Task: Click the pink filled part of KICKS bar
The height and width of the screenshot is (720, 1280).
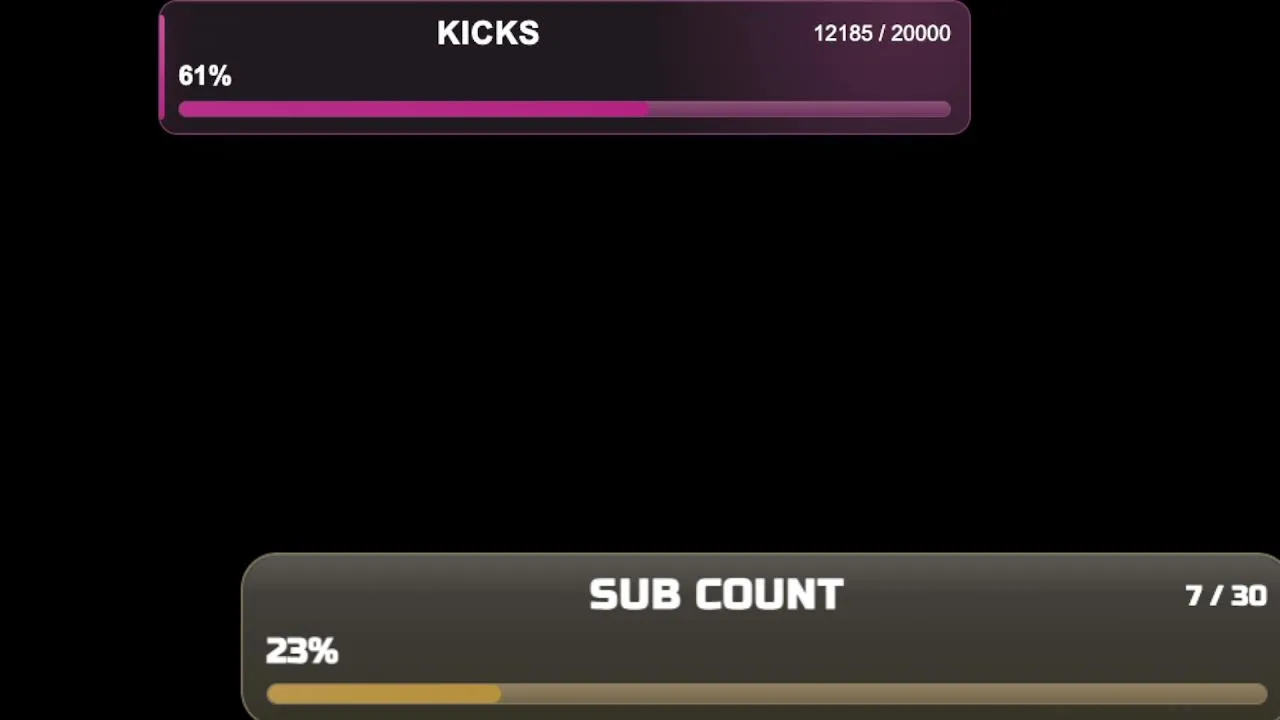Action: click(x=414, y=109)
